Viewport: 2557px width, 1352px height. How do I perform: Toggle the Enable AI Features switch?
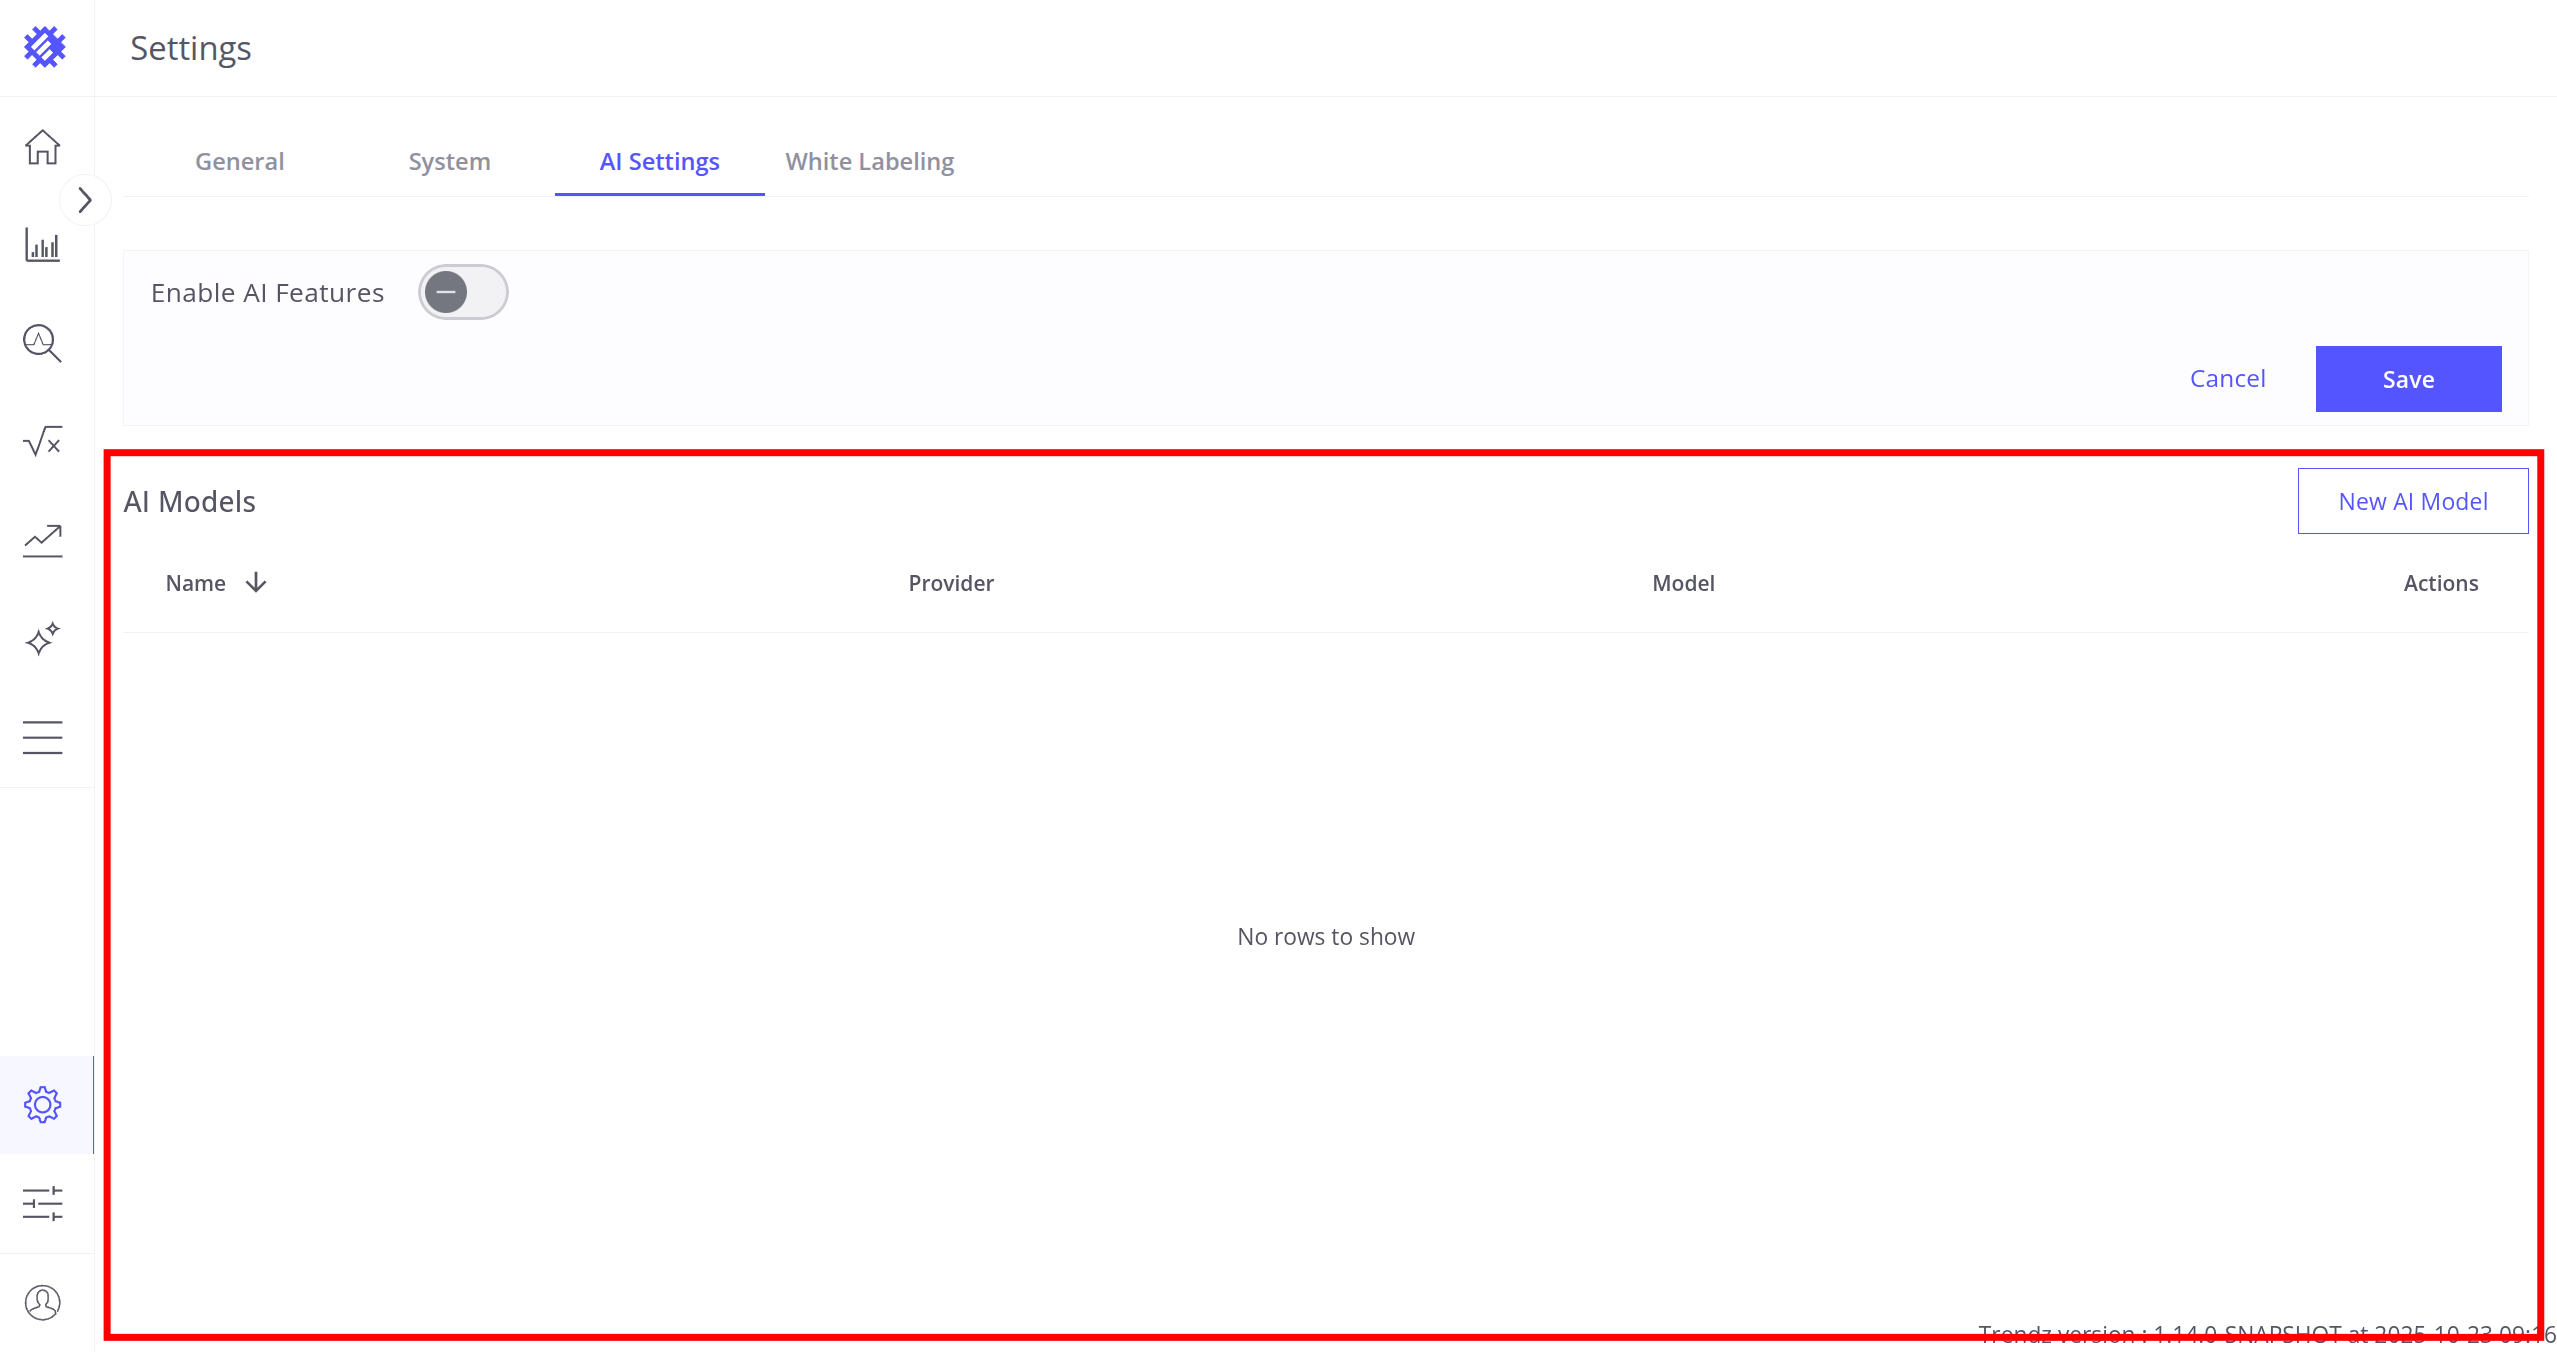coord(463,292)
